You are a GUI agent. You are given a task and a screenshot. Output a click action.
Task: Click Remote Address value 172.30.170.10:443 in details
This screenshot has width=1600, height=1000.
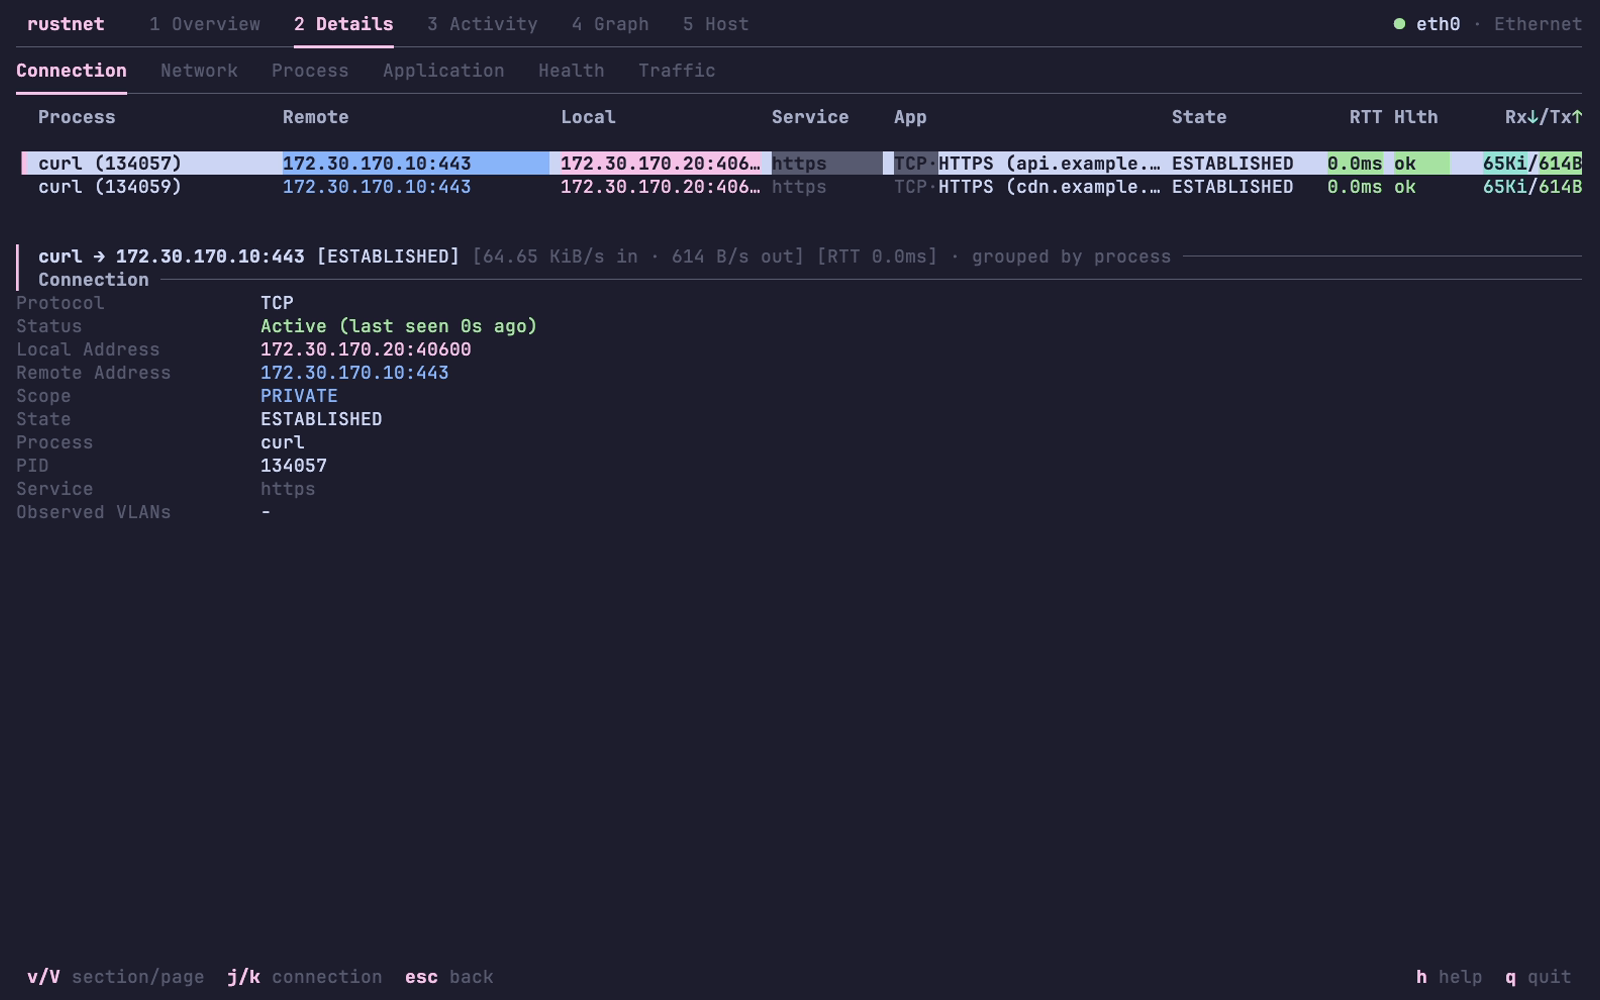click(355, 373)
